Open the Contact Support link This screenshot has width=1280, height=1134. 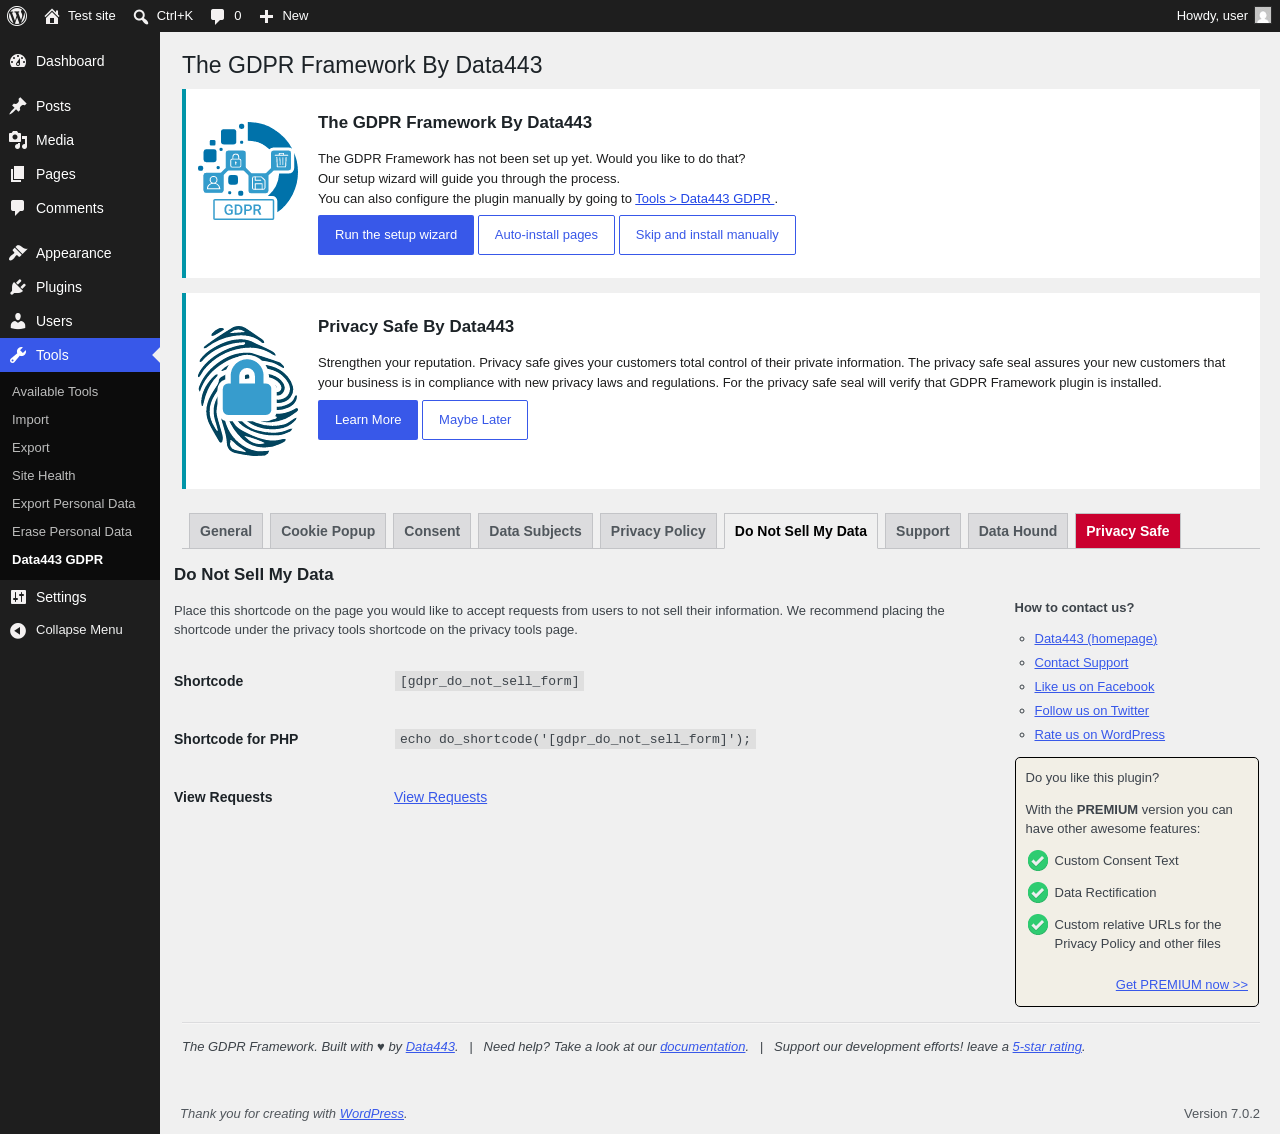[1081, 663]
